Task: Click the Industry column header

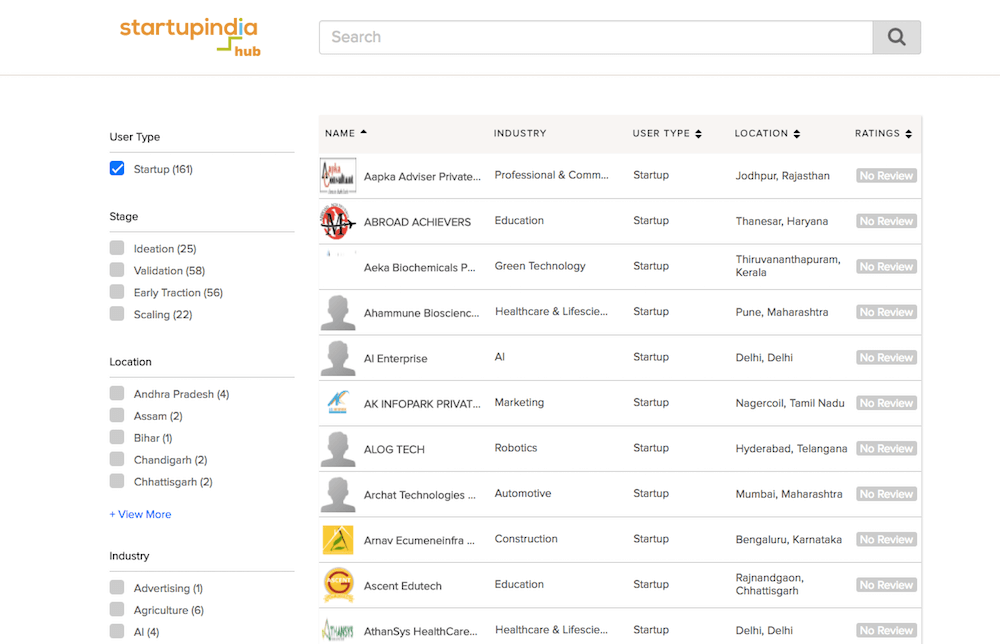Action: pyautogui.click(x=519, y=133)
